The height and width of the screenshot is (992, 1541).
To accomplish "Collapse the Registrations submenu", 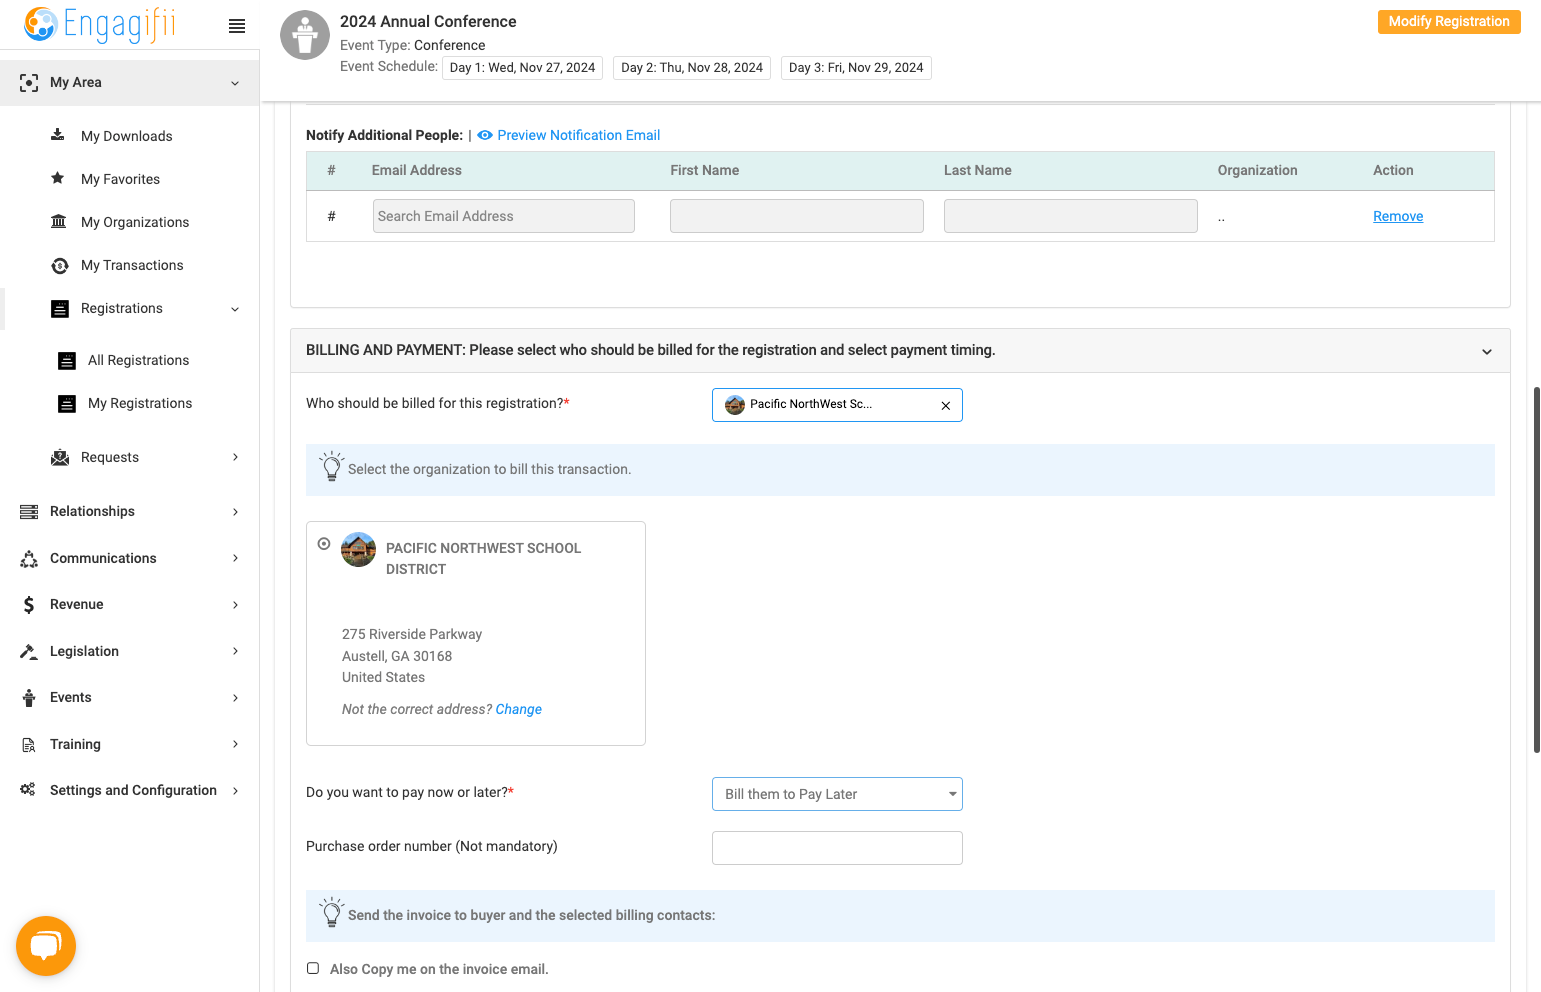I will pyautogui.click(x=235, y=309).
